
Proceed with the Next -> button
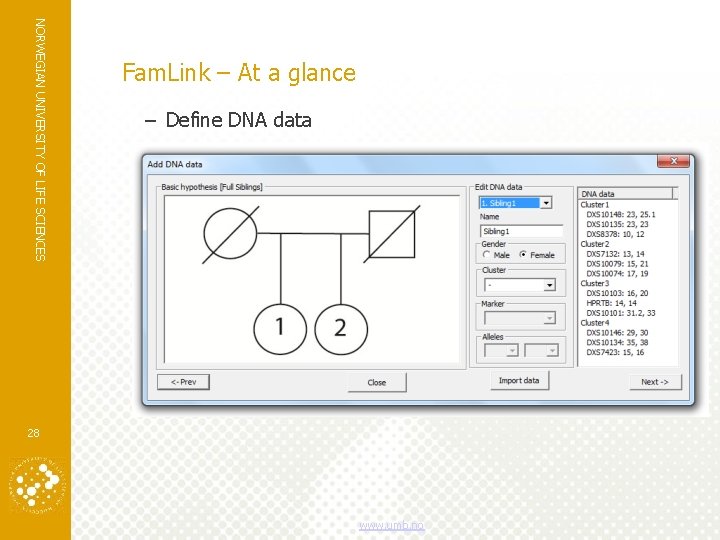pos(655,382)
